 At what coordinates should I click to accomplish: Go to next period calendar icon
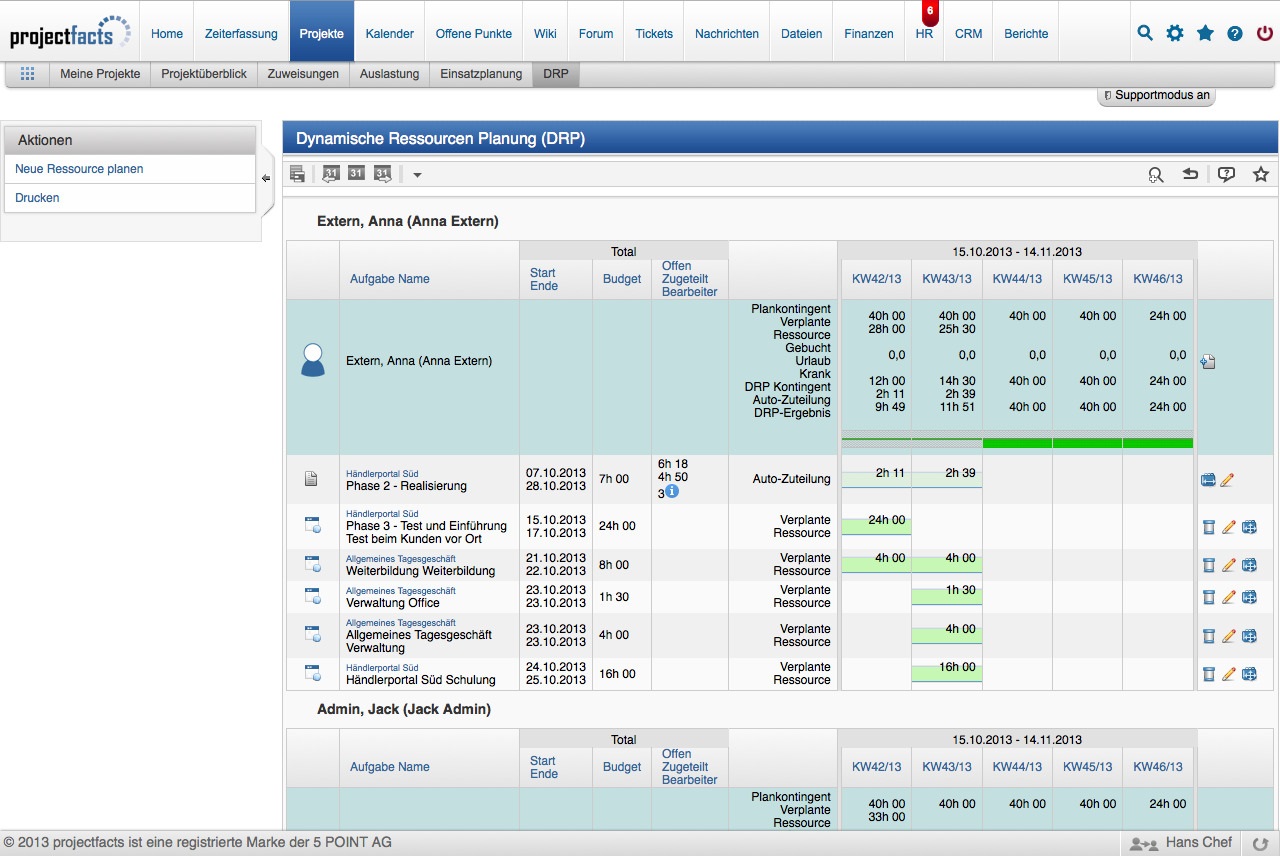point(382,174)
